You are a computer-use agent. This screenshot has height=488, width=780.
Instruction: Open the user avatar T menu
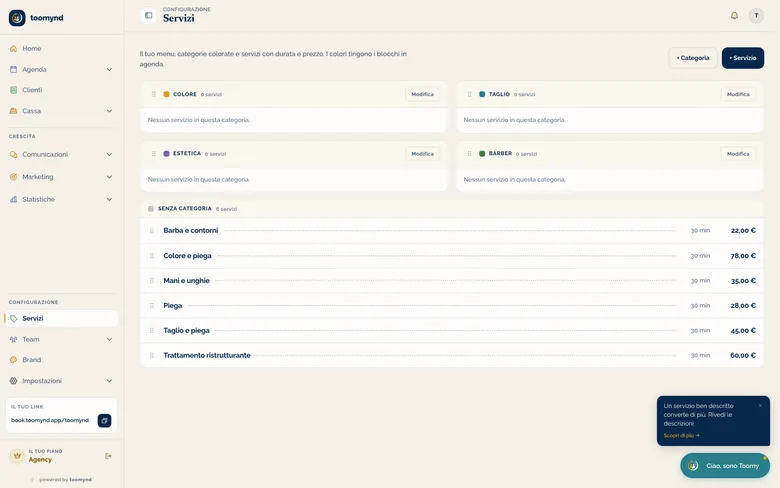pos(756,15)
